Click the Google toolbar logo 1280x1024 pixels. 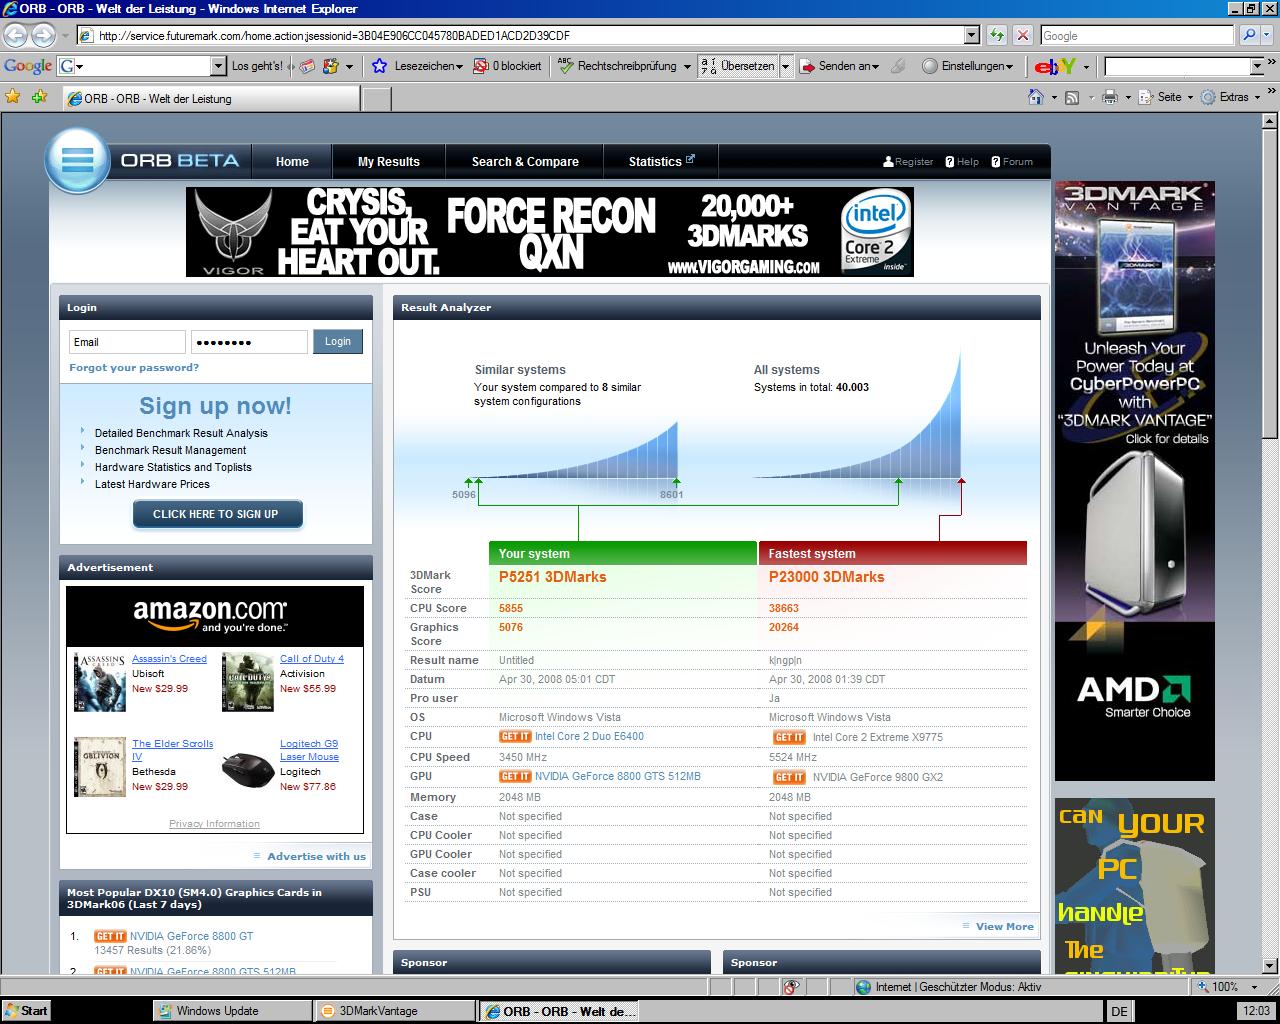pos(28,66)
